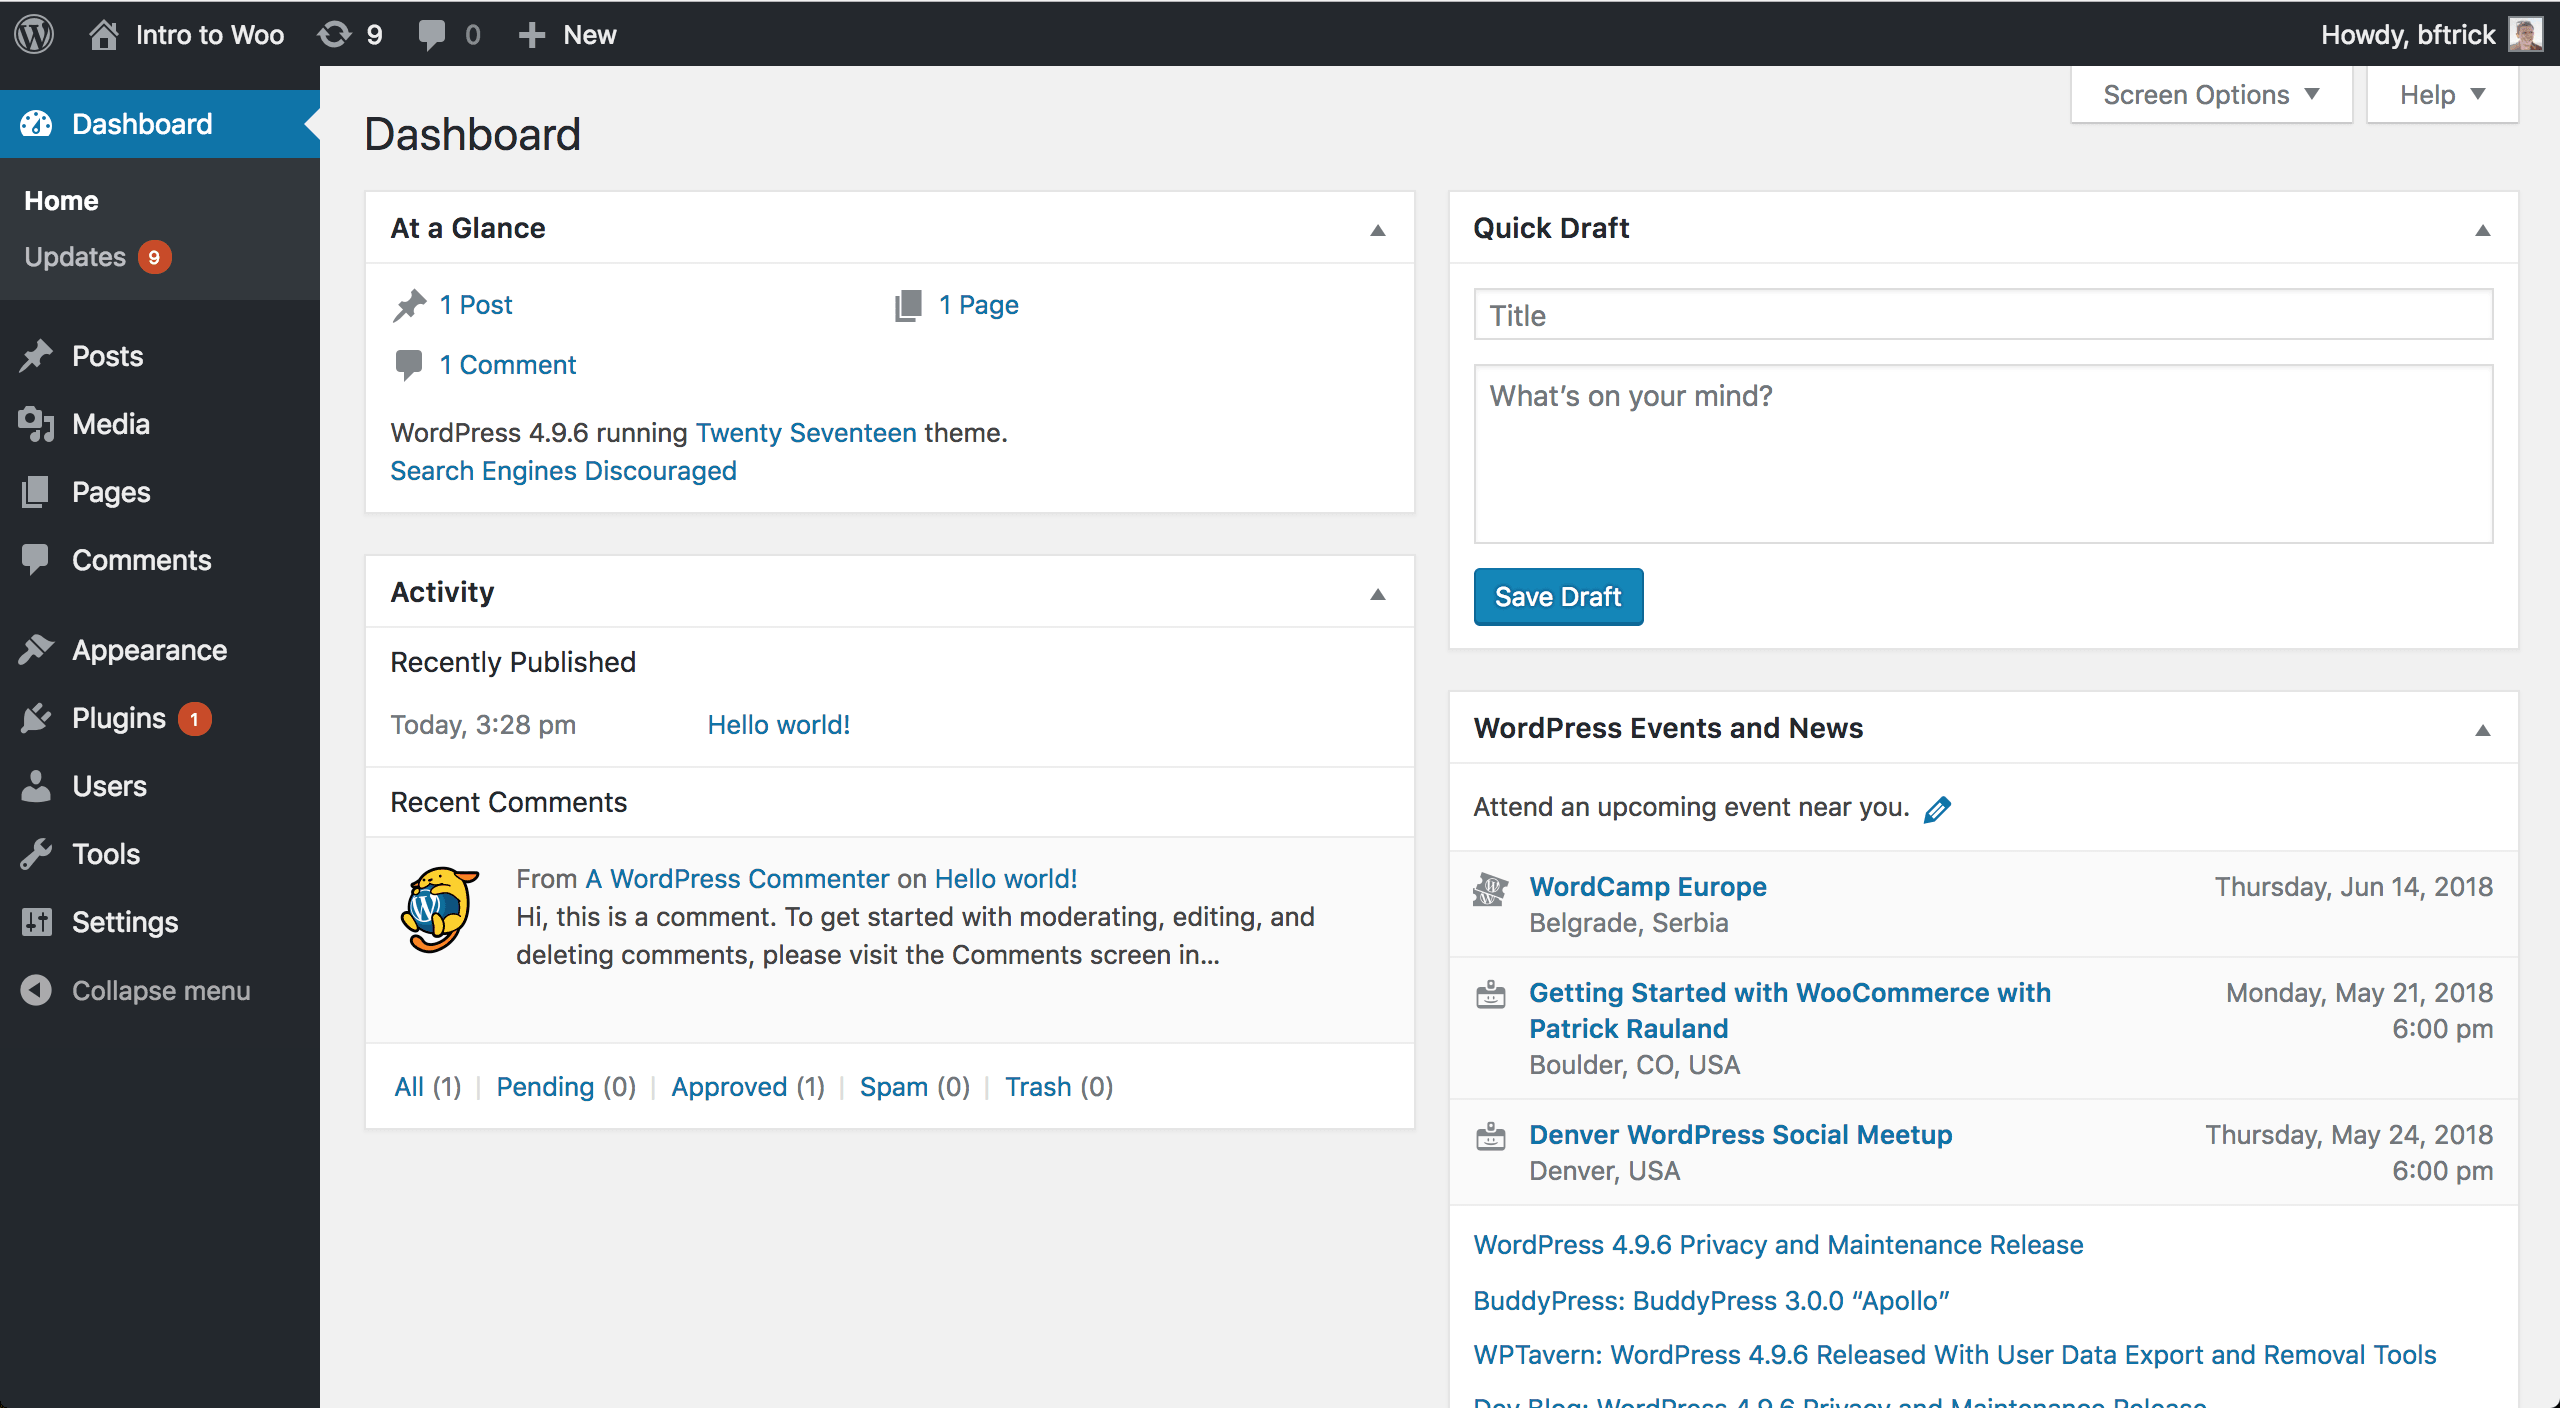Click the Plugins icon with badge 1
Screen dimensions: 2560x1408
[x=36, y=718]
